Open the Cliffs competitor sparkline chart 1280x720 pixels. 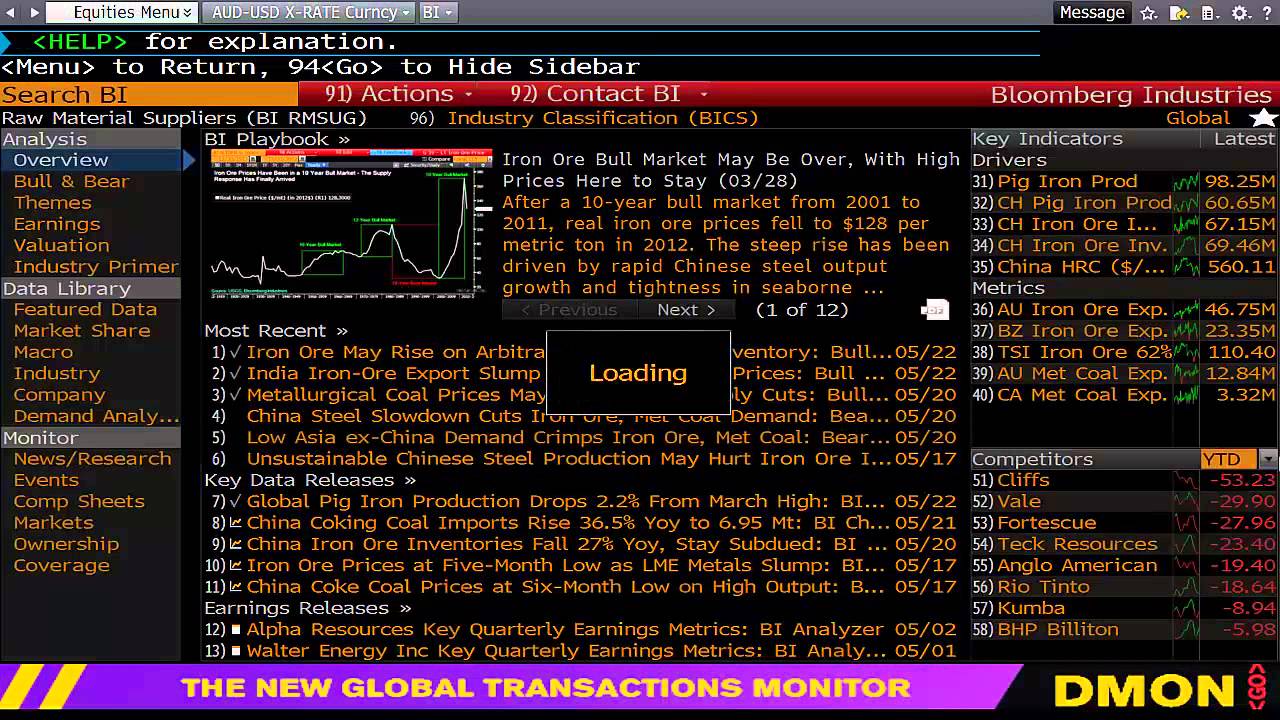click(1186, 480)
